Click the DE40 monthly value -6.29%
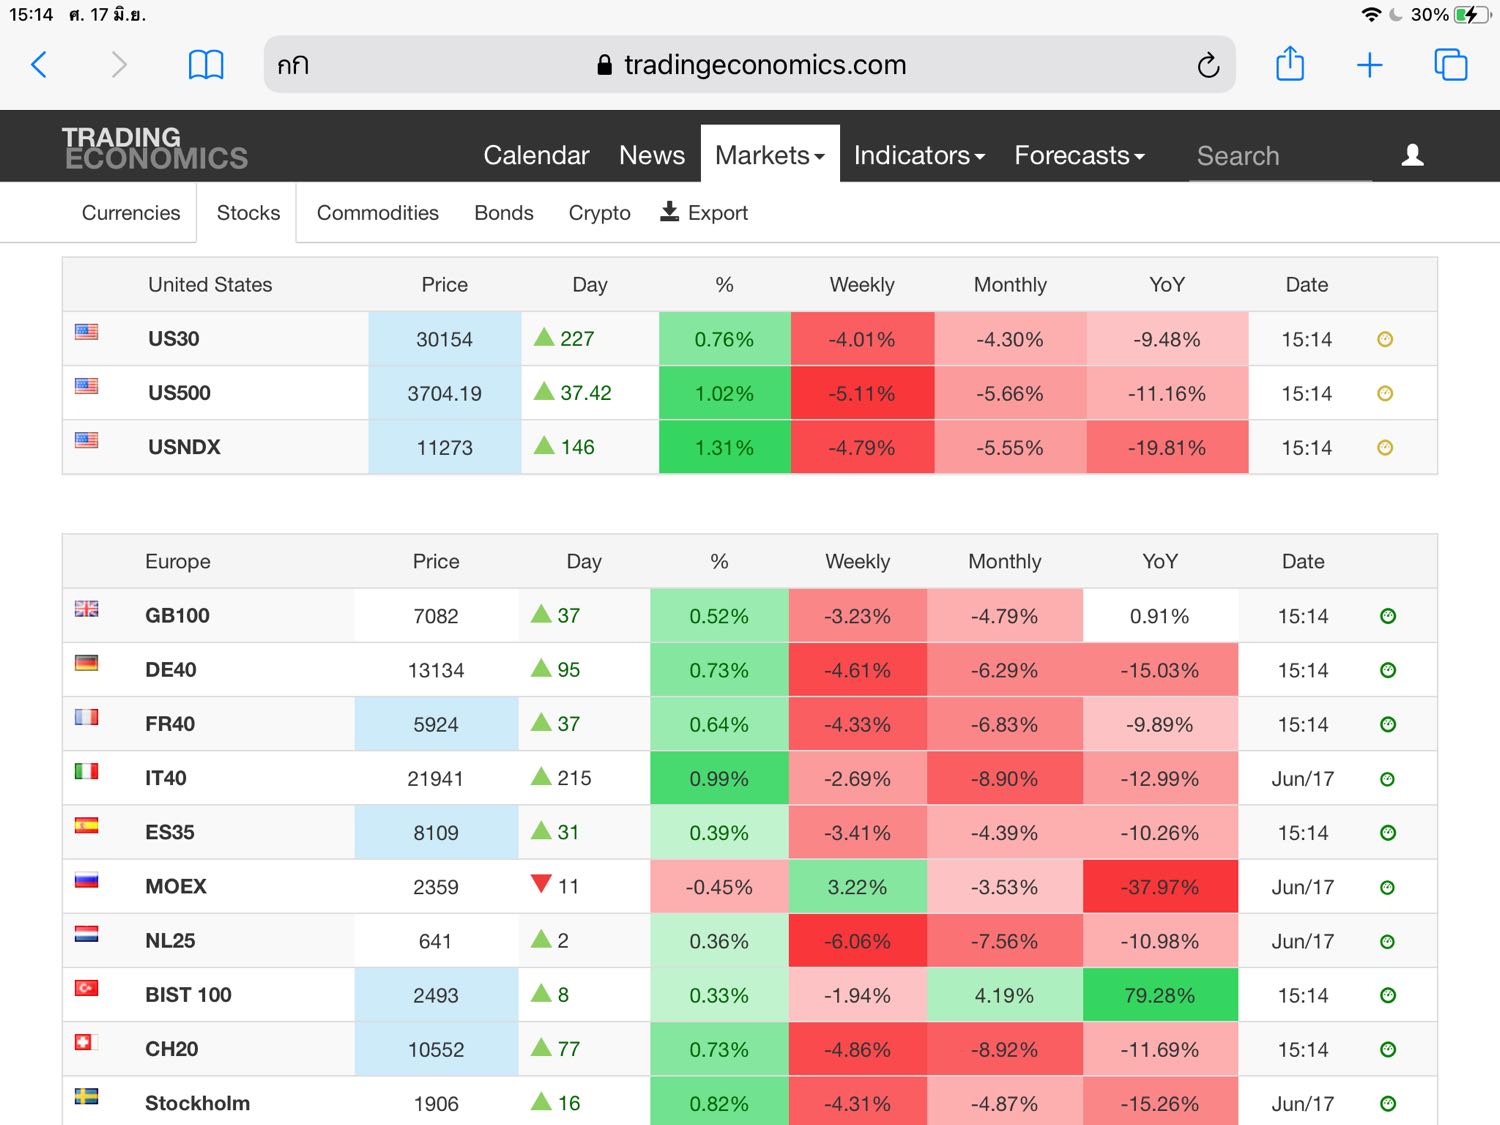The width and height of the screenshot is (1500, 1125). [1005, 670]
